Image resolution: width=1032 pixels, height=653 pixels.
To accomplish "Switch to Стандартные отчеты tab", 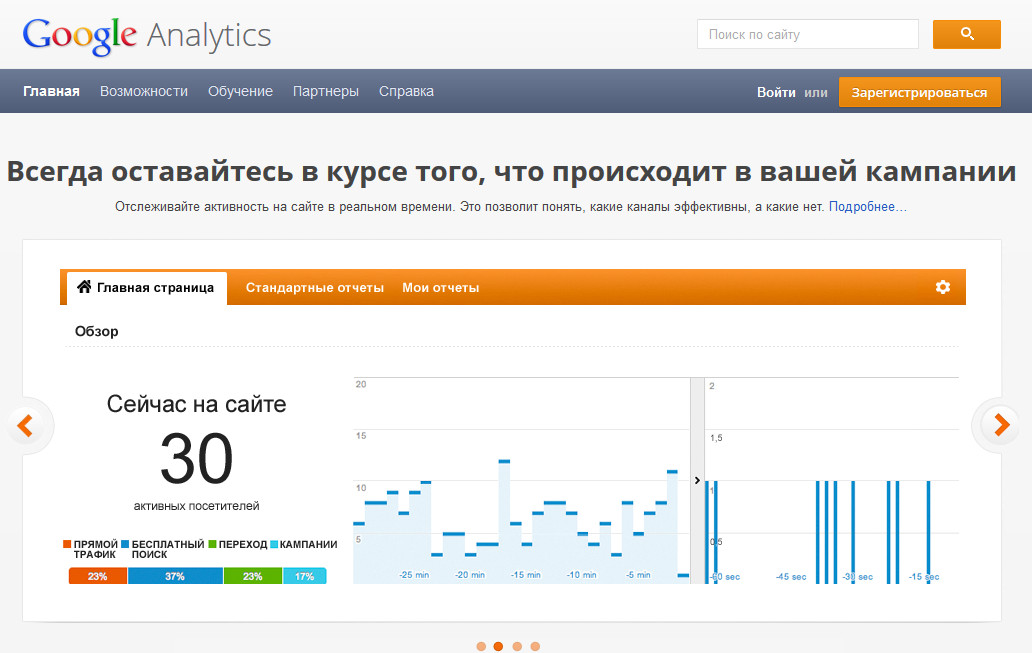I will pos(315,288).
